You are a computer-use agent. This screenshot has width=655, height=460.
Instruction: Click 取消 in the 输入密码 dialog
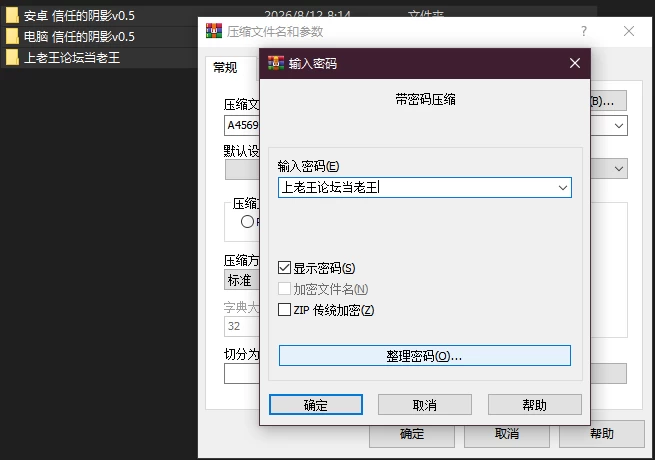pyautogui.click(x=425, y=404)
